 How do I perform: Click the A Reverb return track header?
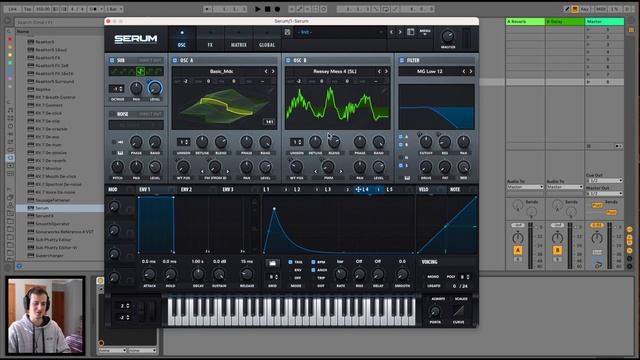525,21
